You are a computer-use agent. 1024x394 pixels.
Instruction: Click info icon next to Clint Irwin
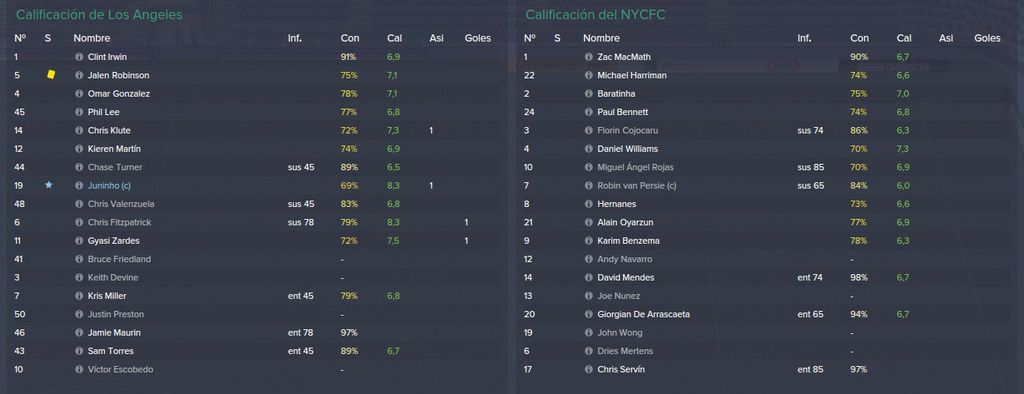(x=79, y=57)
